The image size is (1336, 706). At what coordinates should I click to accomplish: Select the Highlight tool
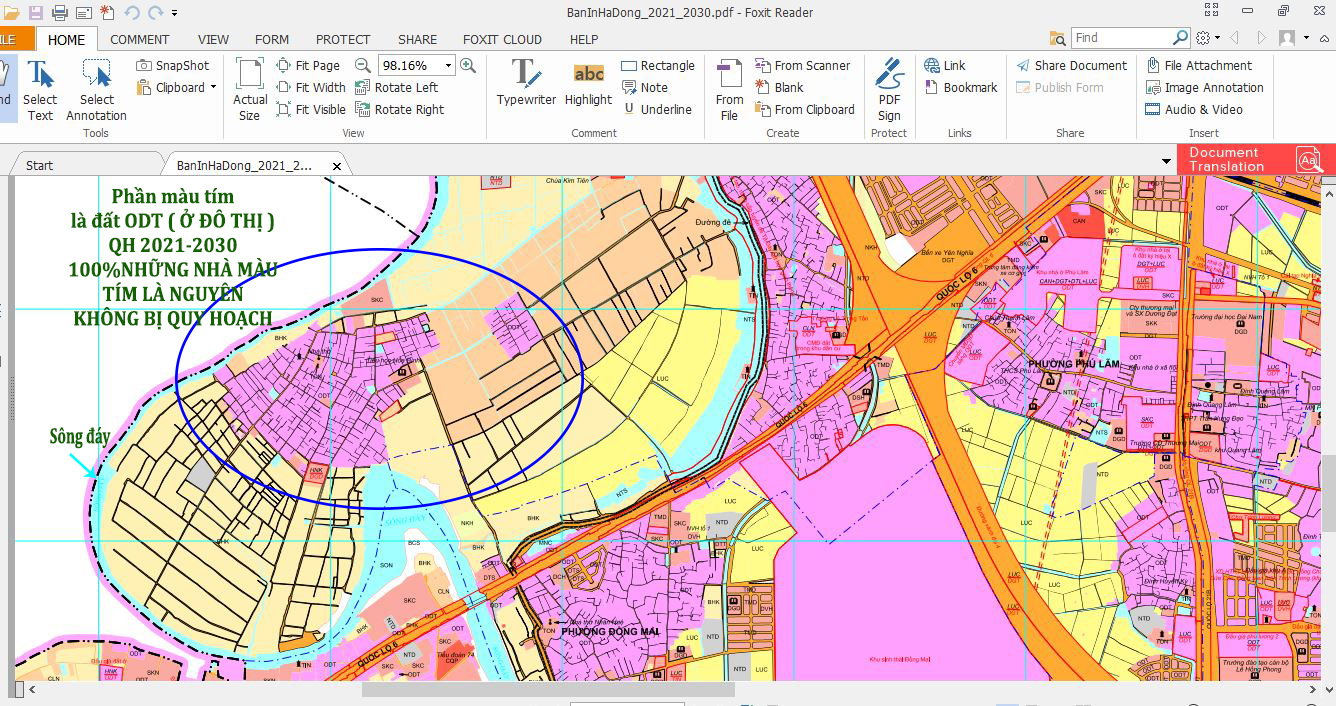588,83
